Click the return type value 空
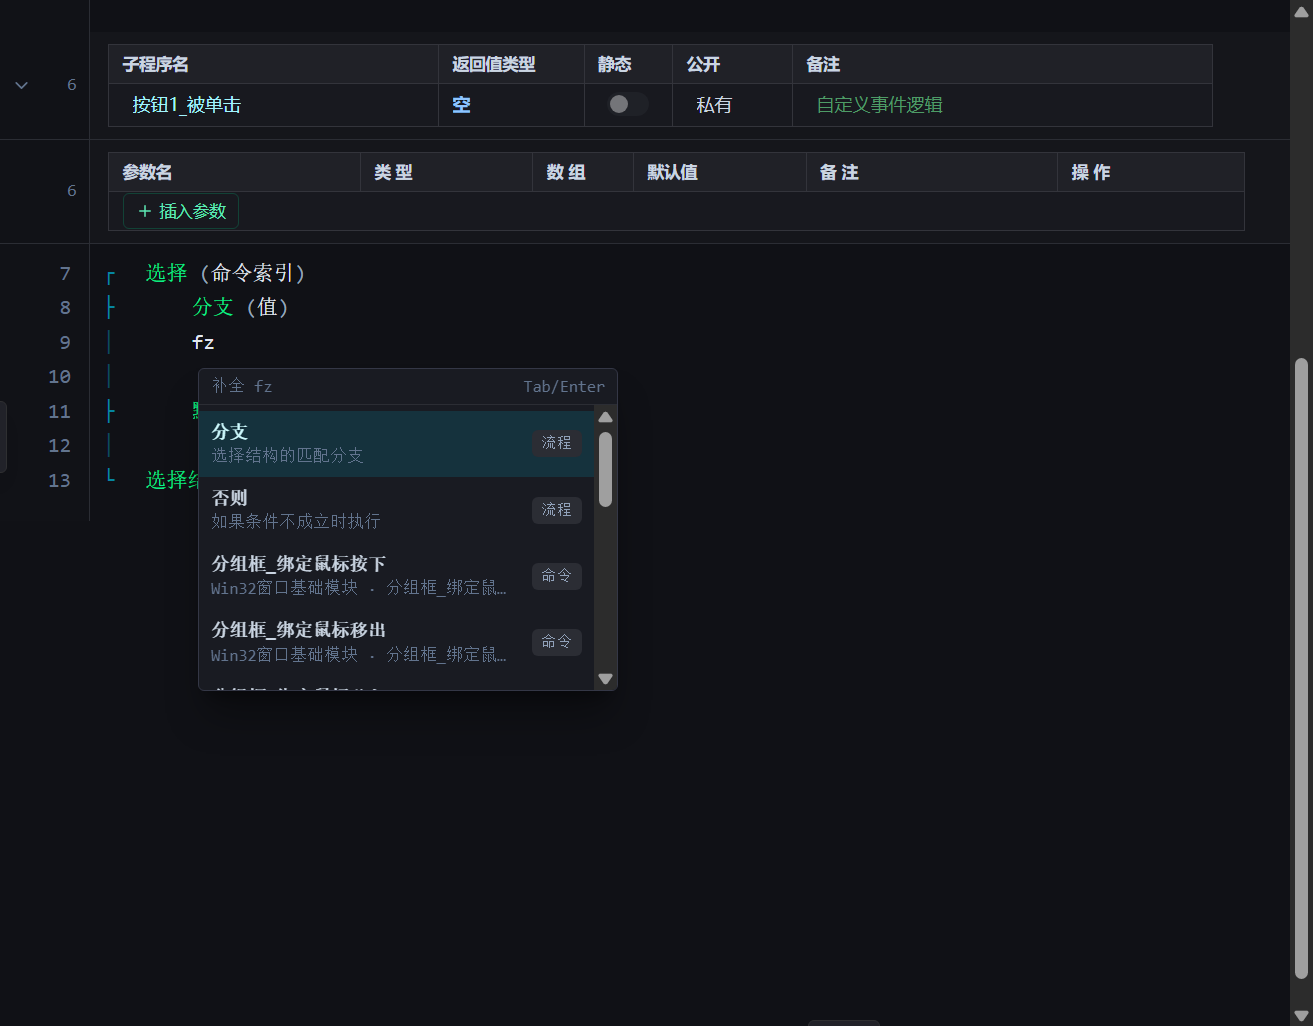 pyautogui.click(x=461, y=105)
